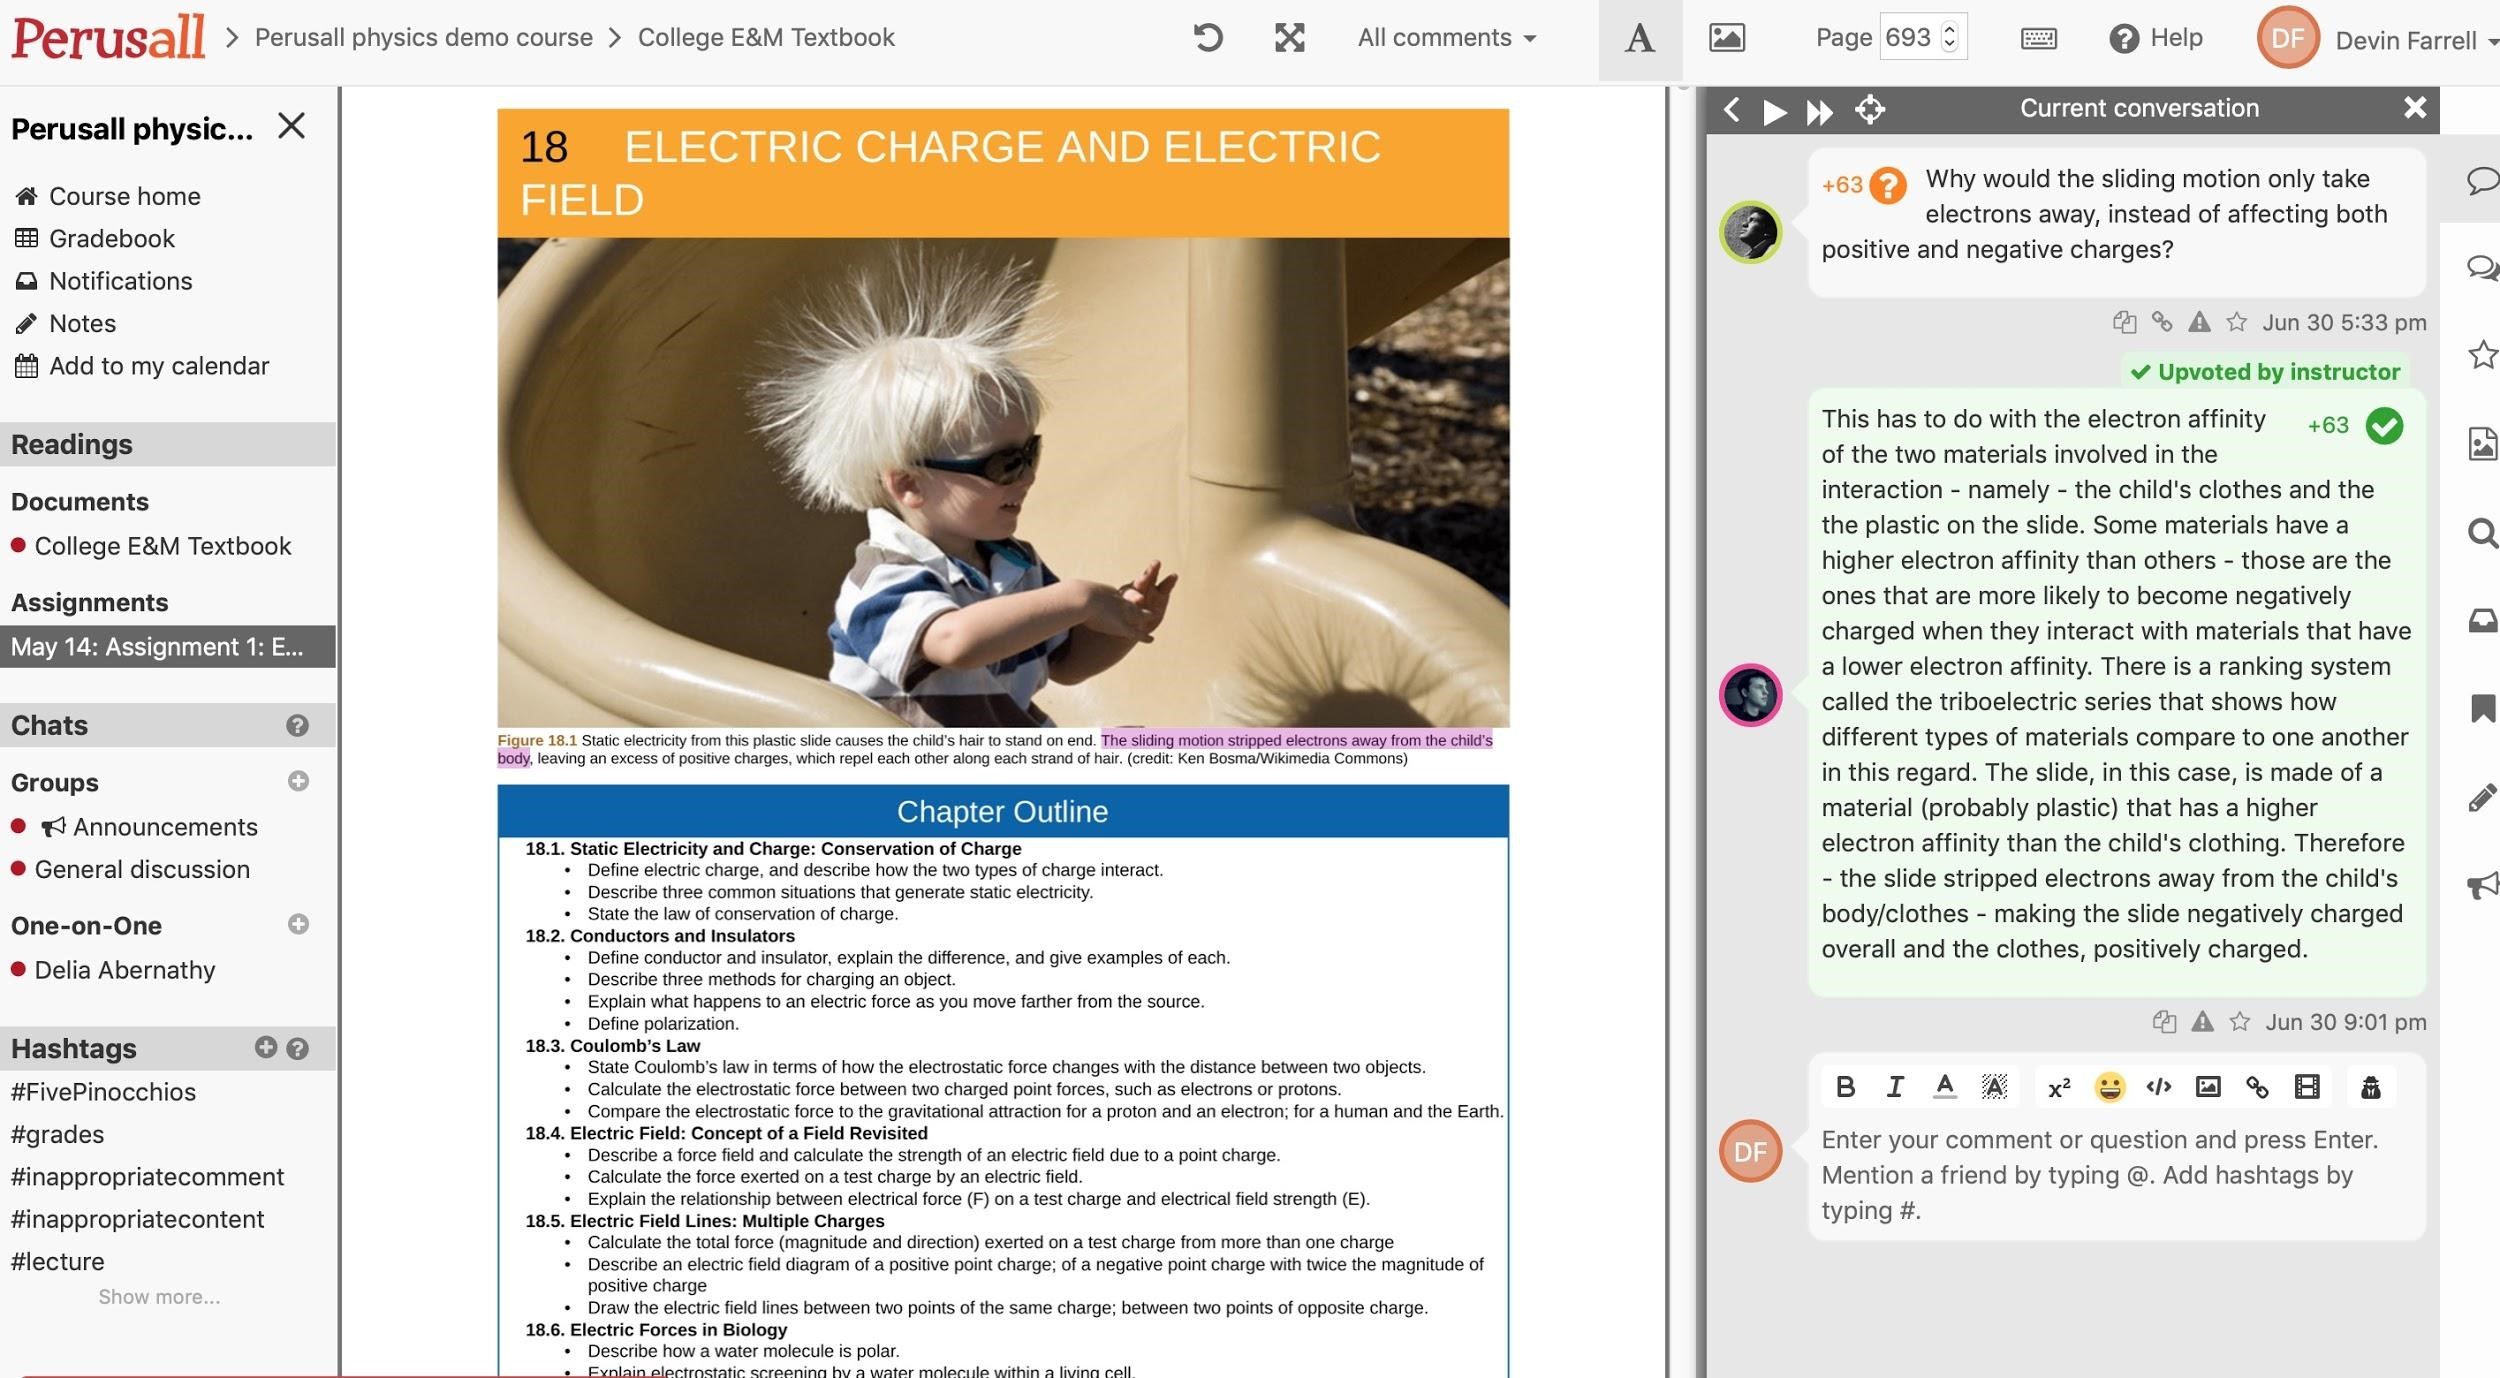
Task: Open Help
Action: 2156,38
